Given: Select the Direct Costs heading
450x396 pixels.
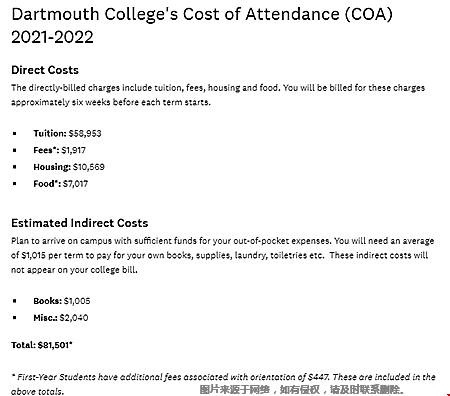Looking at the screenshot, I should pos(45,70).
